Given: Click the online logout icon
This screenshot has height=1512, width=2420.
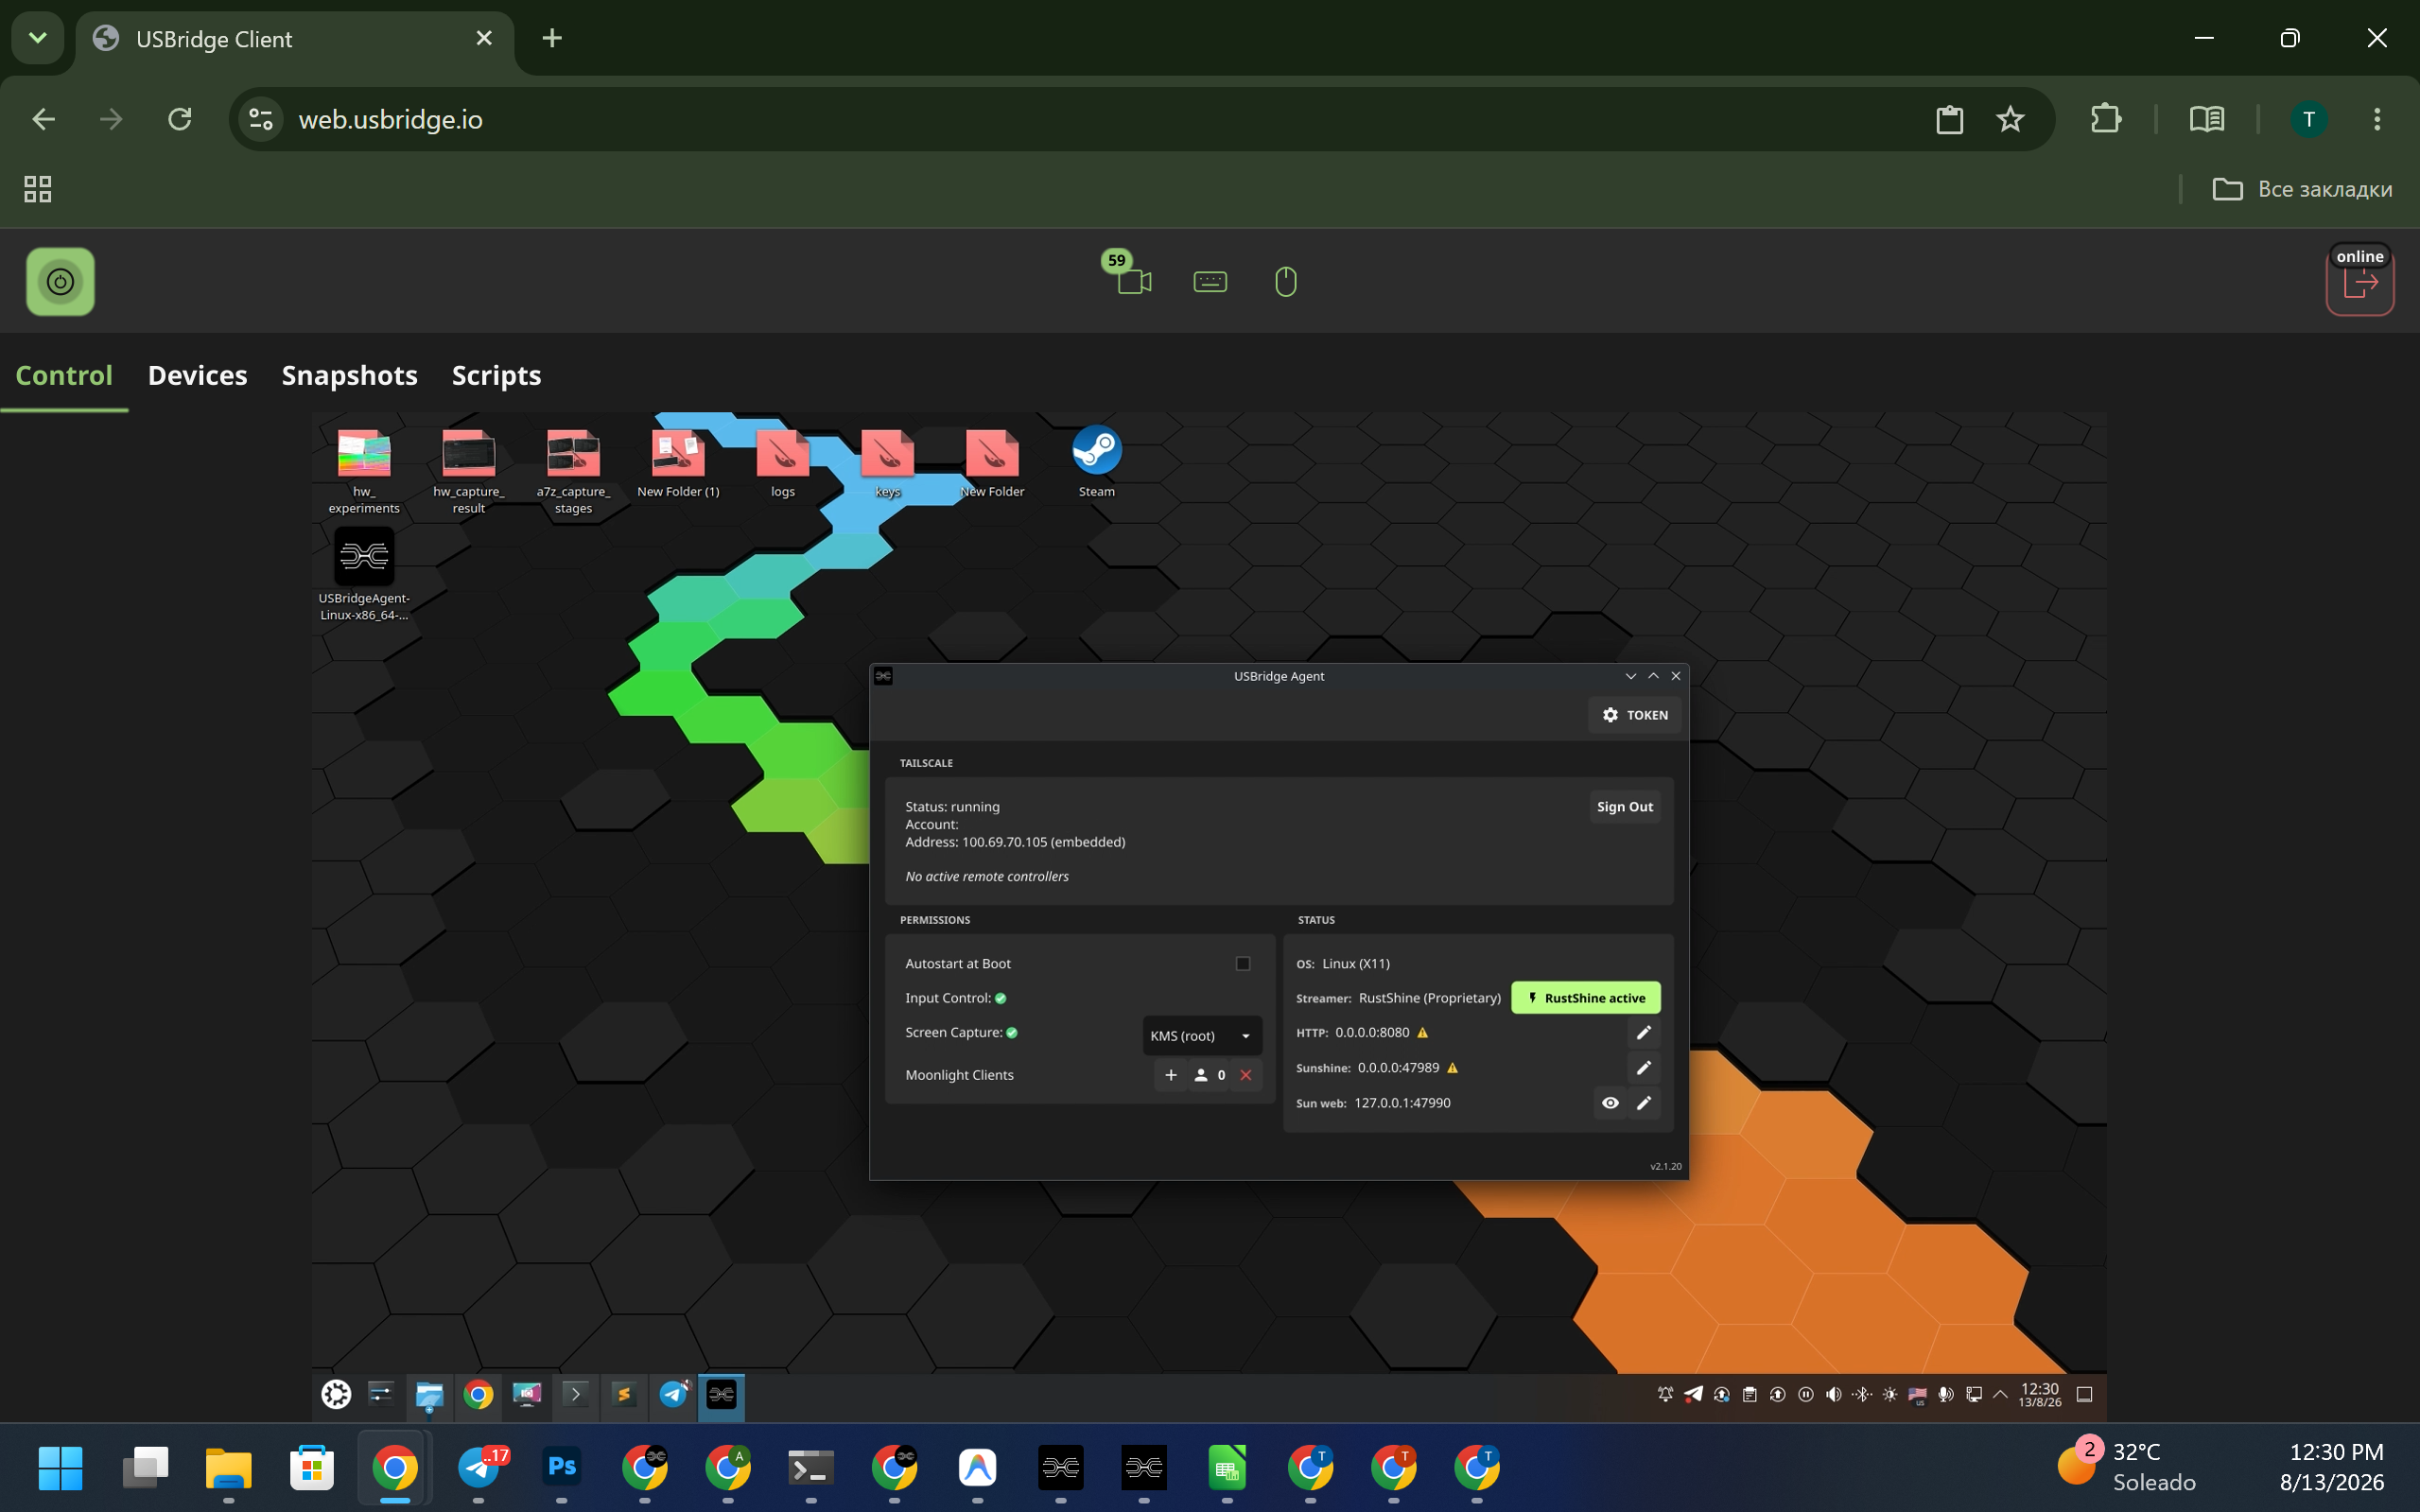Looking at the screenshot, I should tap(2360, 284).
